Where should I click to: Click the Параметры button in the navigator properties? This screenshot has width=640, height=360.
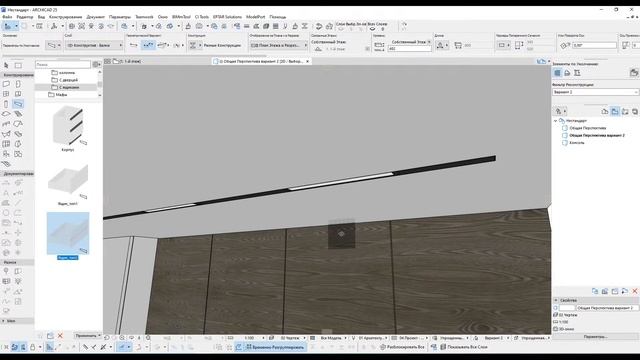point(595,337)
